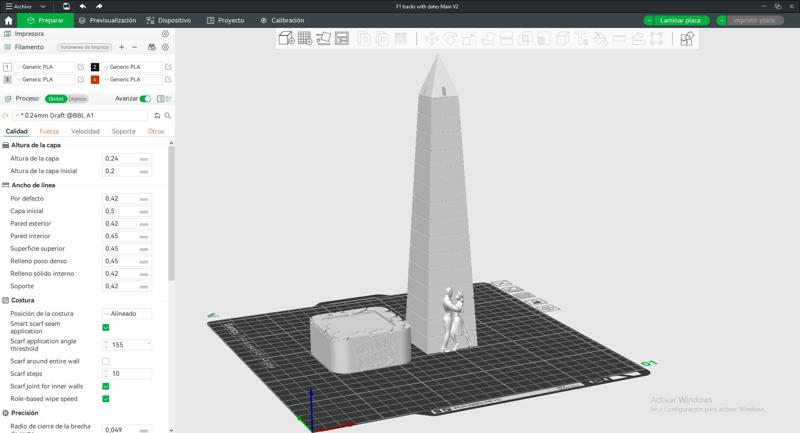Image resolution: width=800 pixels, height=433 pixels.
Task: Go to the Home screen icon
Action: point(8,20)
